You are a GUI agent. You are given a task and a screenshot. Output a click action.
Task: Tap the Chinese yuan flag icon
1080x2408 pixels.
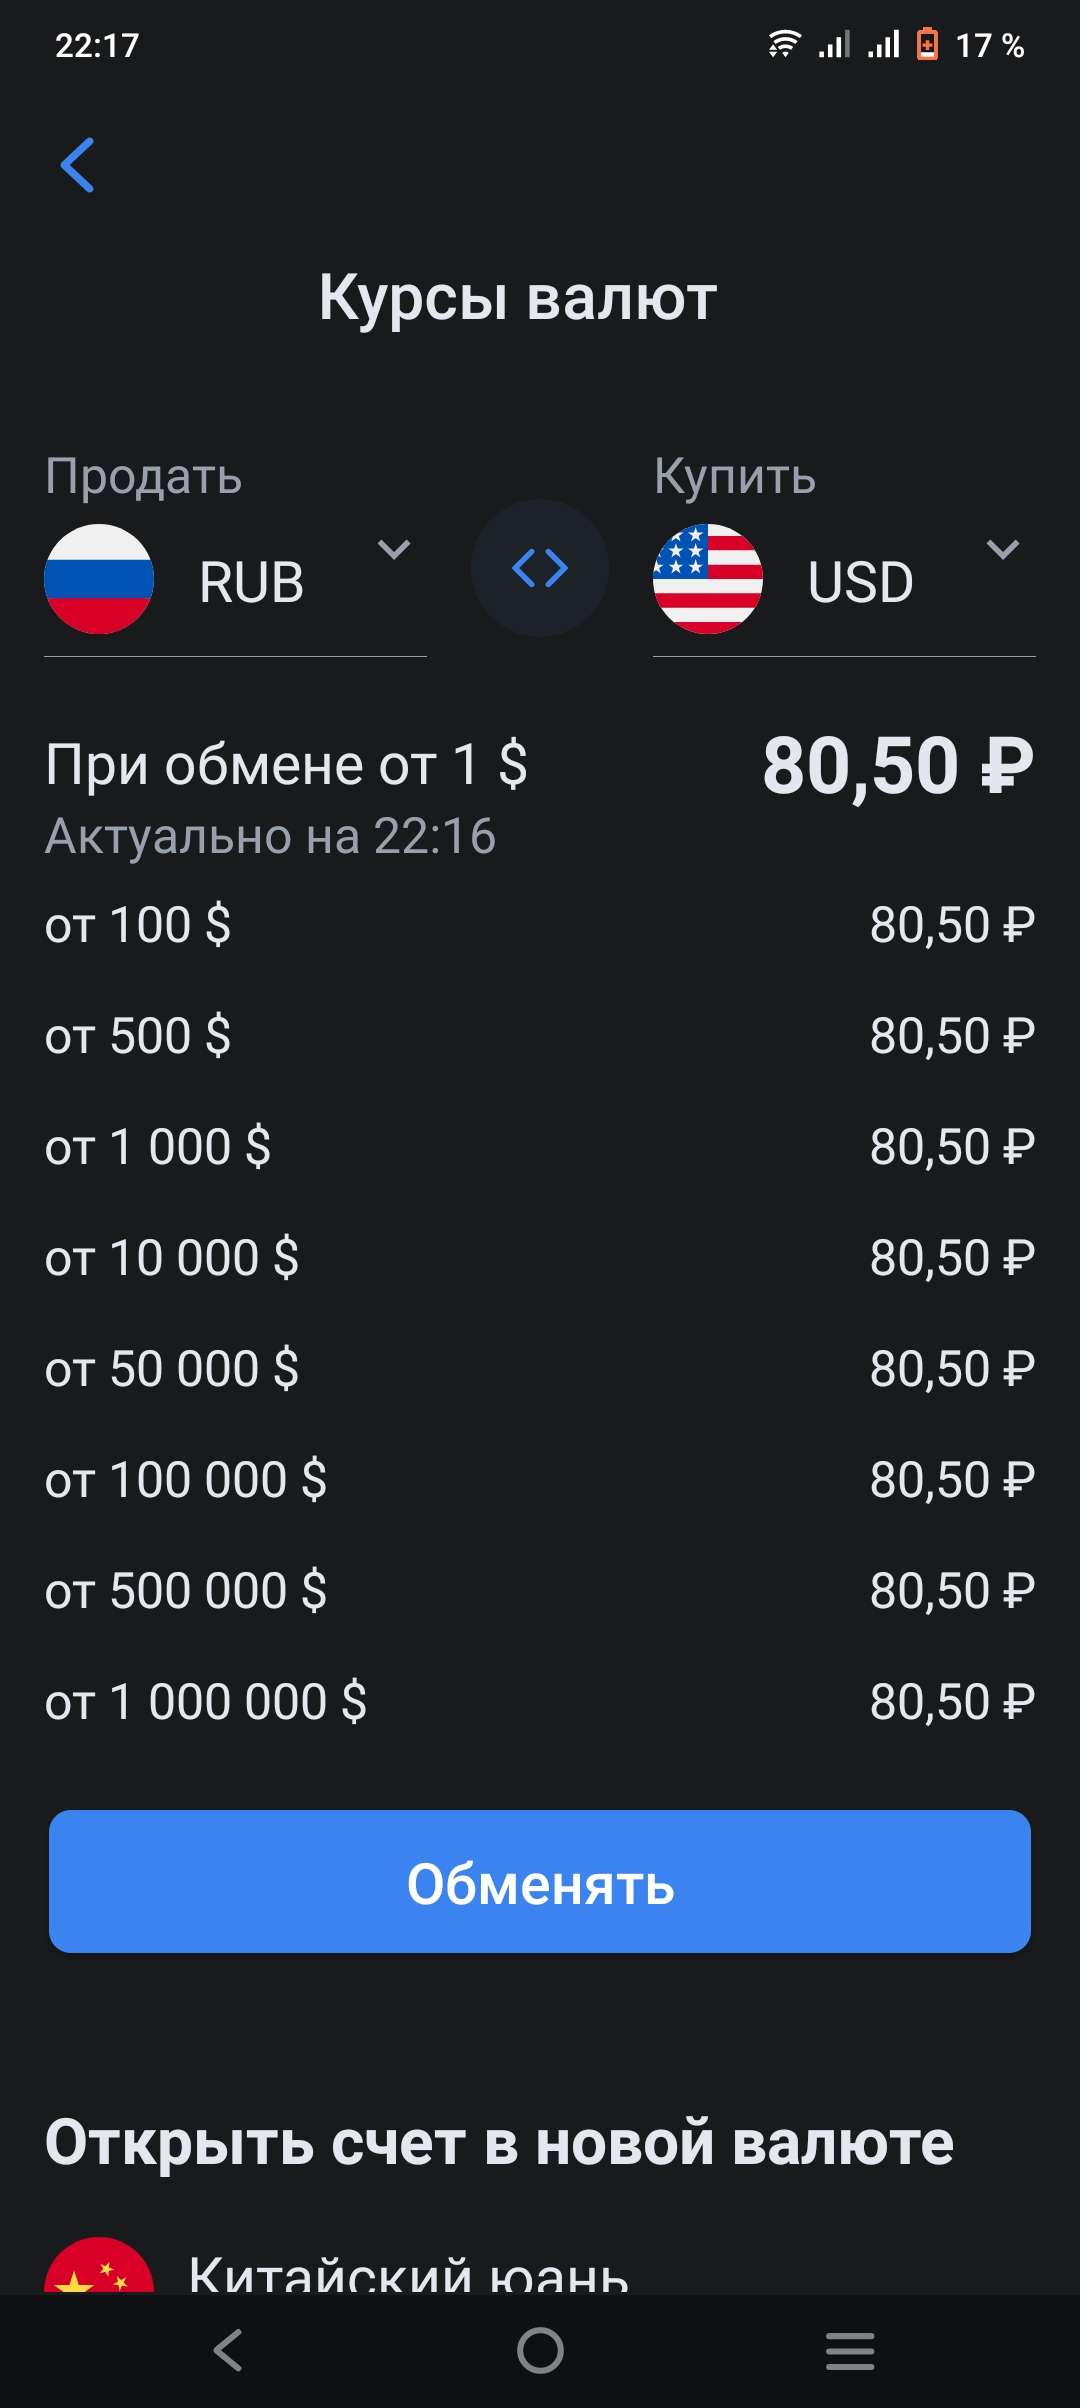point(99,2270)
